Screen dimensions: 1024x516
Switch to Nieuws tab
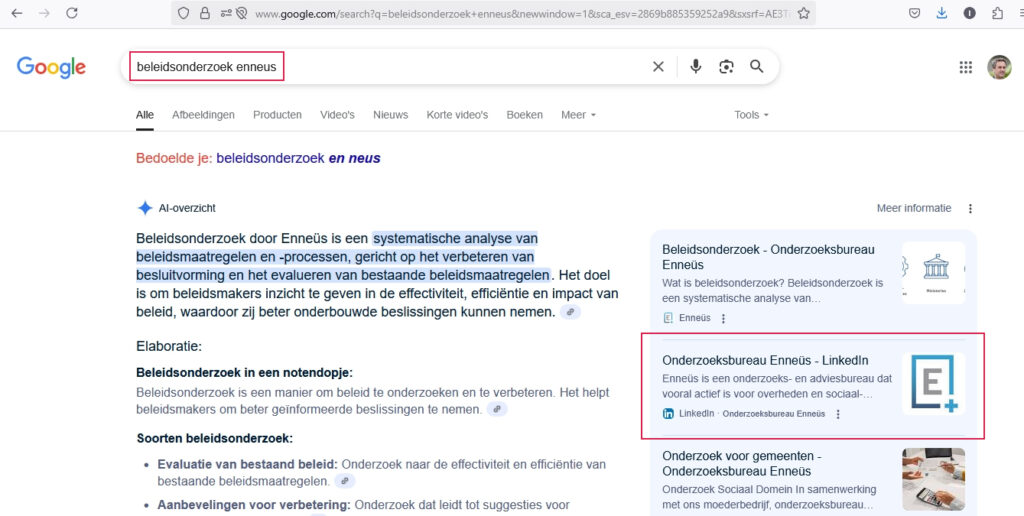click(x=391, y=115)
